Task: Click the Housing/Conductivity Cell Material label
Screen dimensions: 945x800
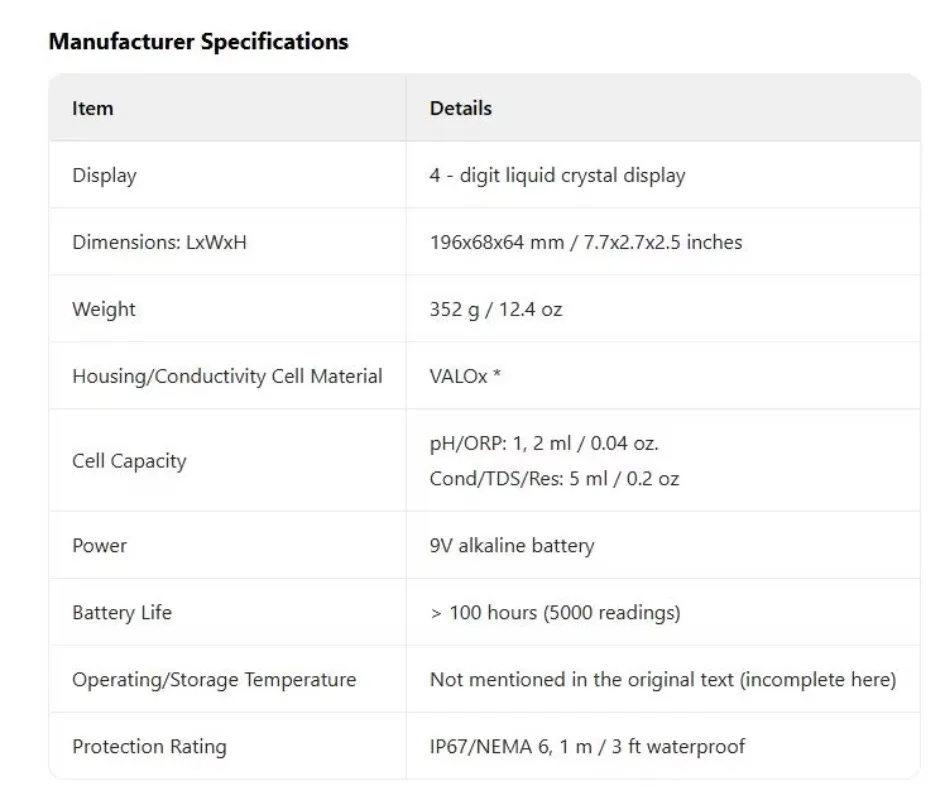Action: (227, 376)
